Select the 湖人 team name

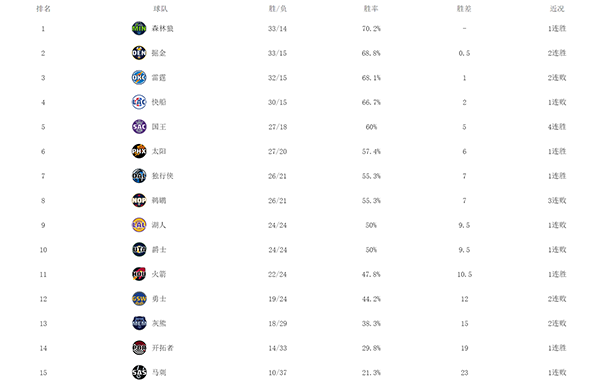pos(159,225)
